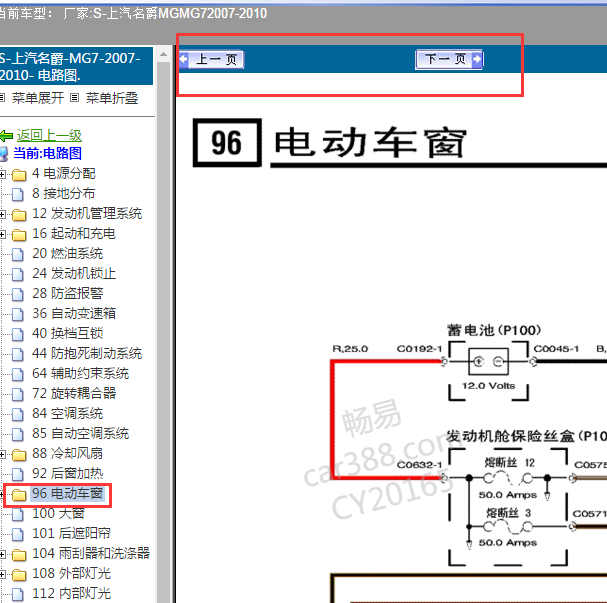
Task: Open the 85 自动空调系统 diagram
Action: tap(81, 433)
